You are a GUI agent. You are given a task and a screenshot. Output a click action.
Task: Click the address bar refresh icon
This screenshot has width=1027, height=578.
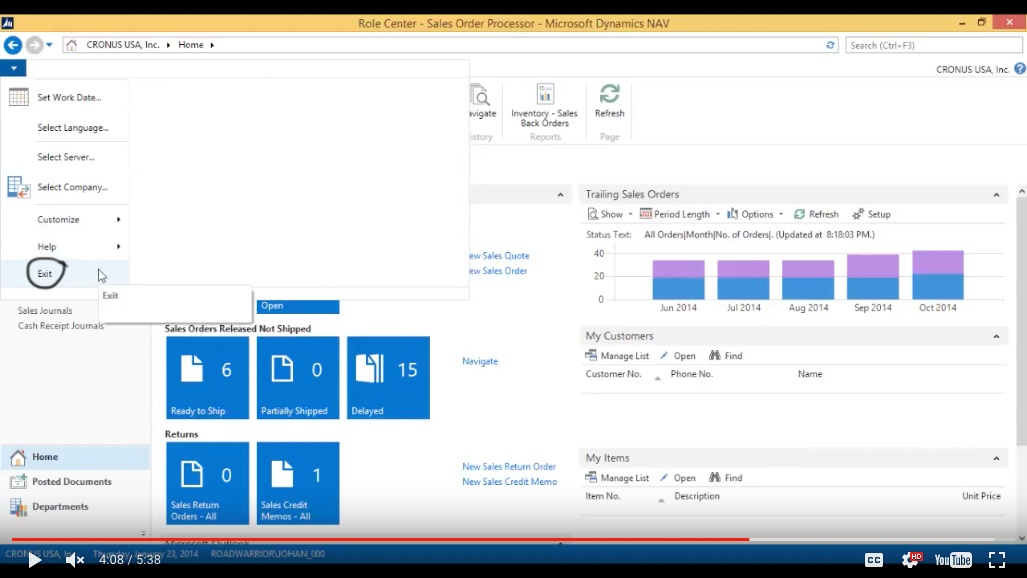[x=830, y=45]
